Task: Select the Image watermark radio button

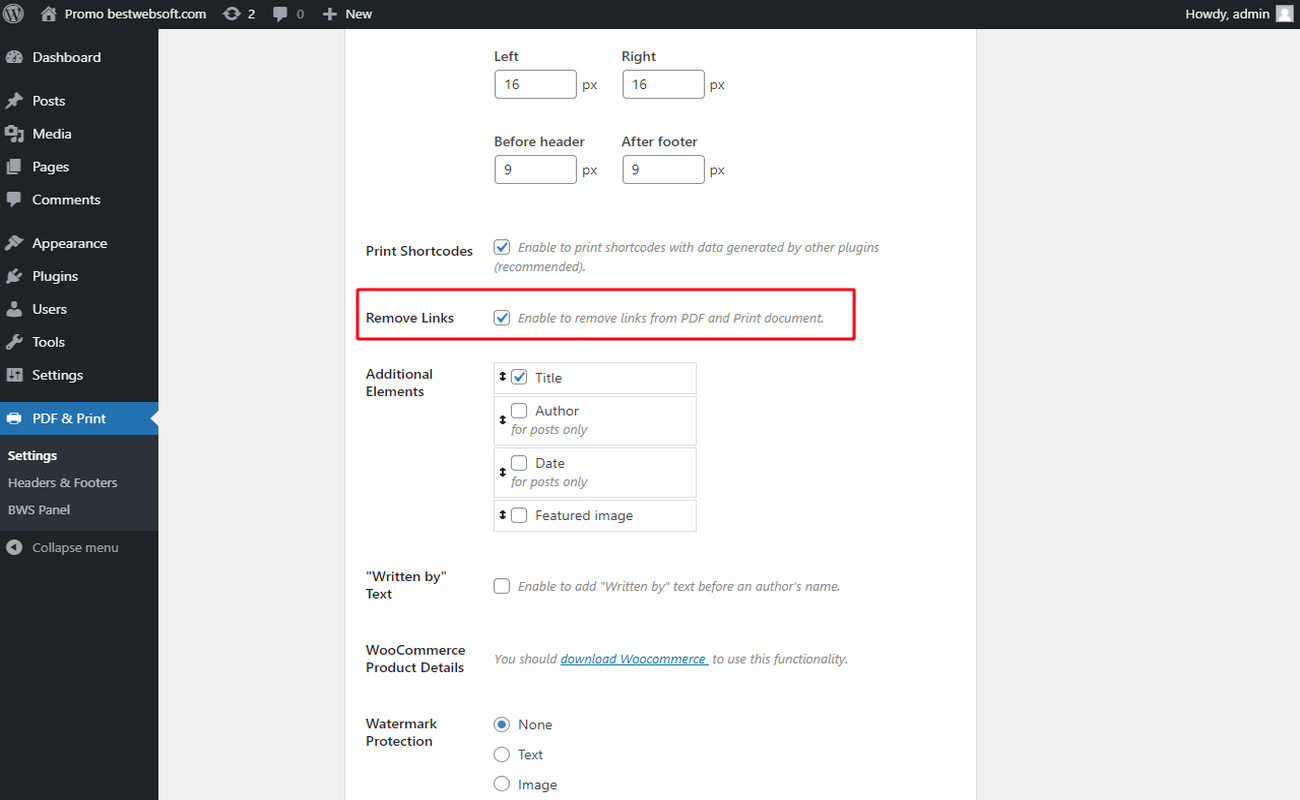Action: point(502,784)
